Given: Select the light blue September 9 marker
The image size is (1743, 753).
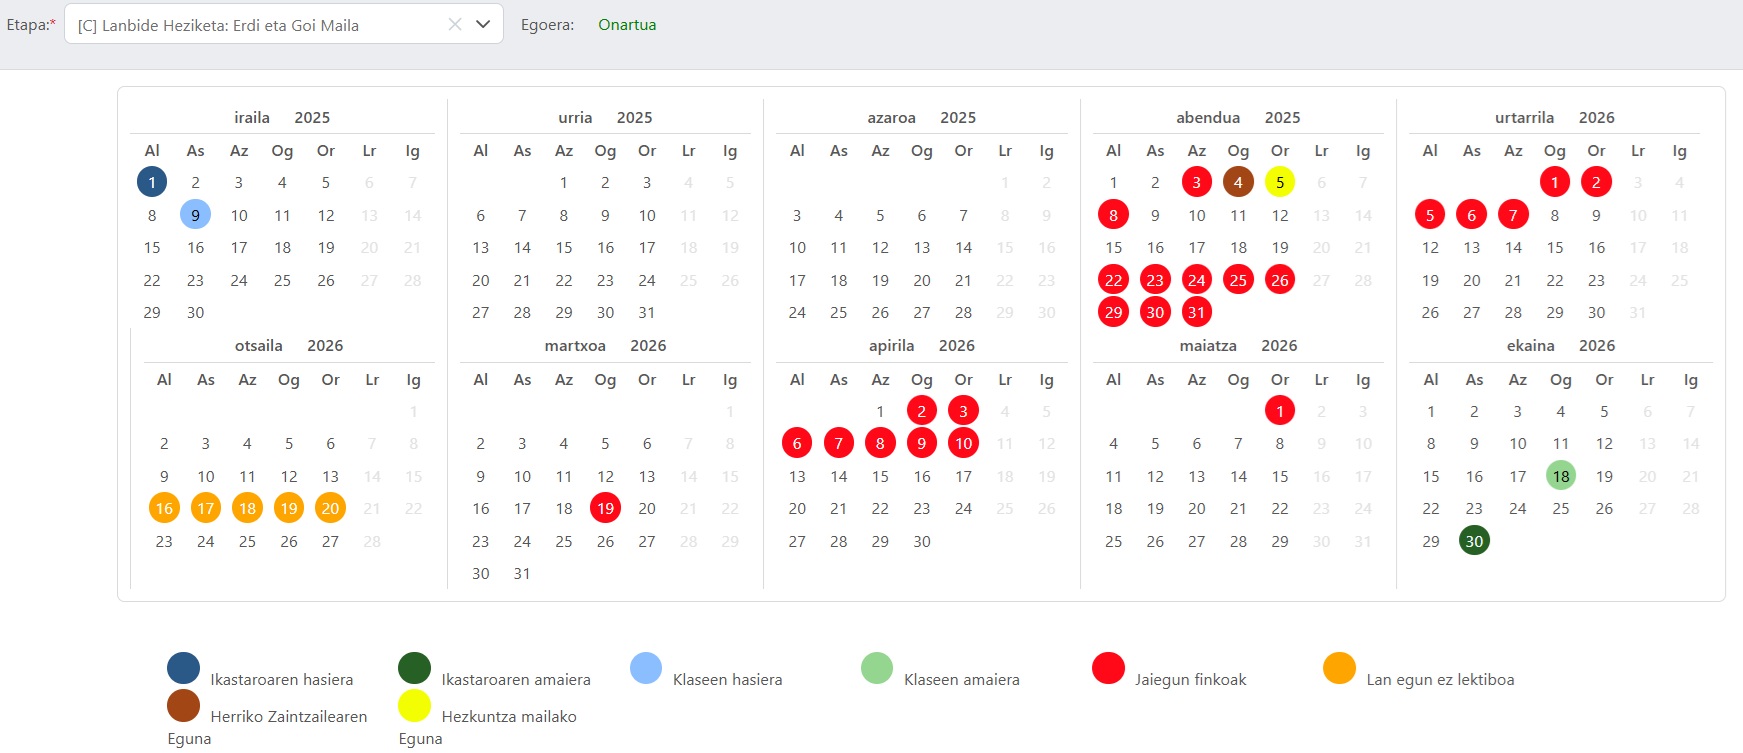Looking at the screenshot, I should 195,215.
